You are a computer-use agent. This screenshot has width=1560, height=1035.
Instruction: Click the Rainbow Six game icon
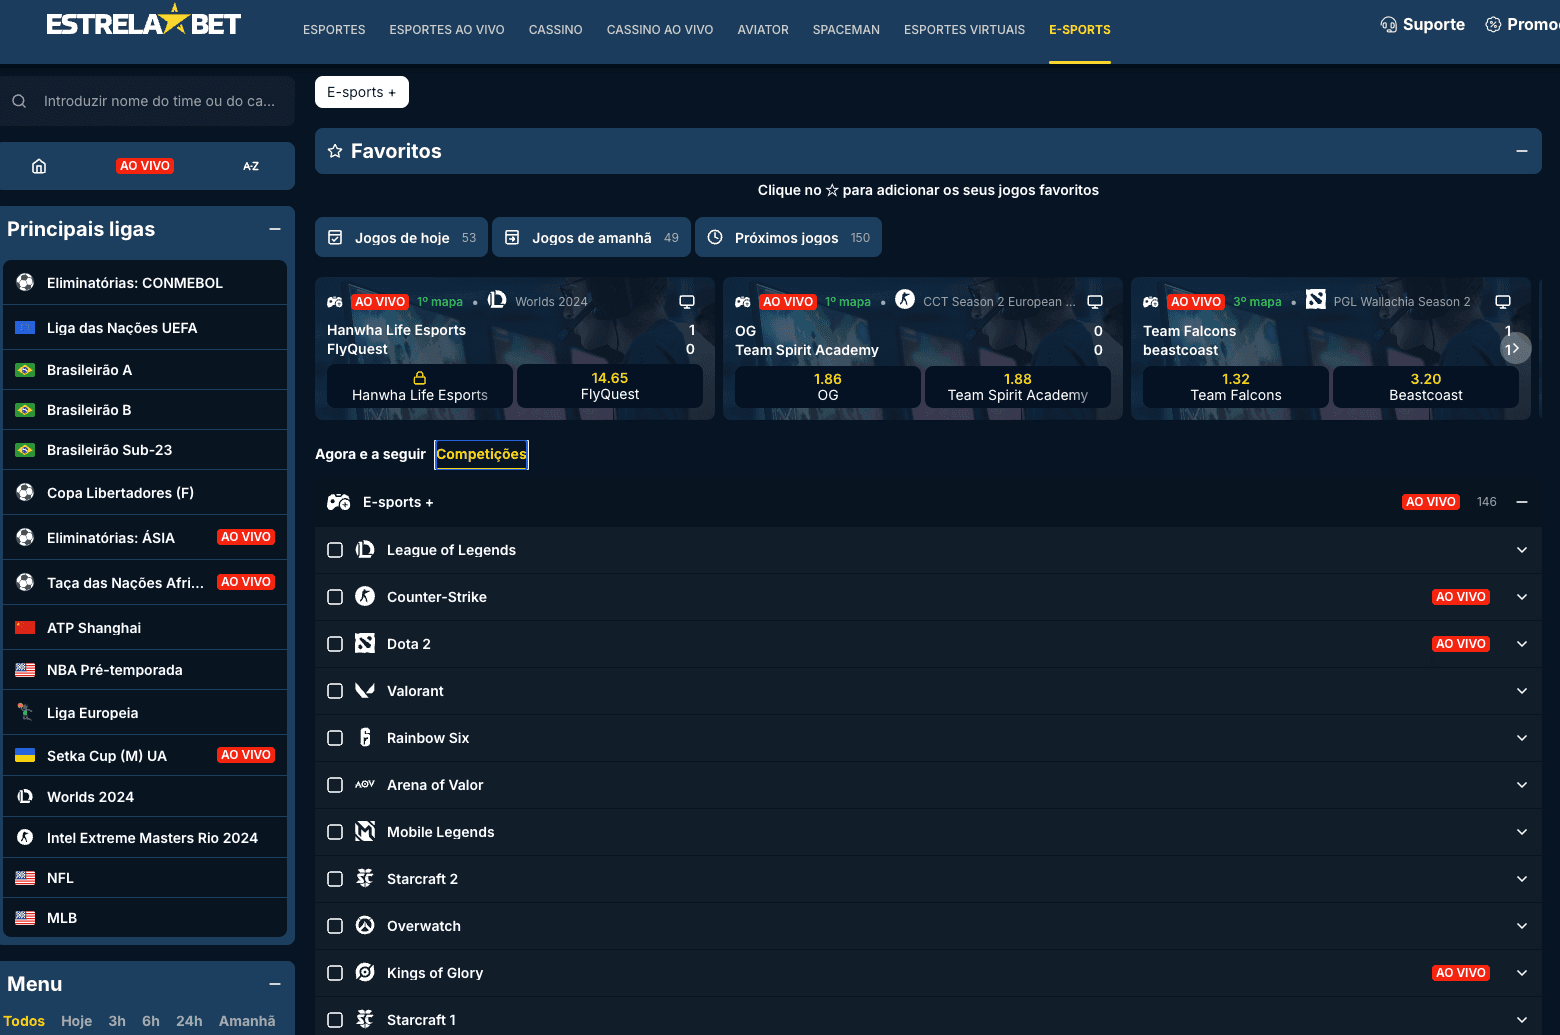click(365, 738)
